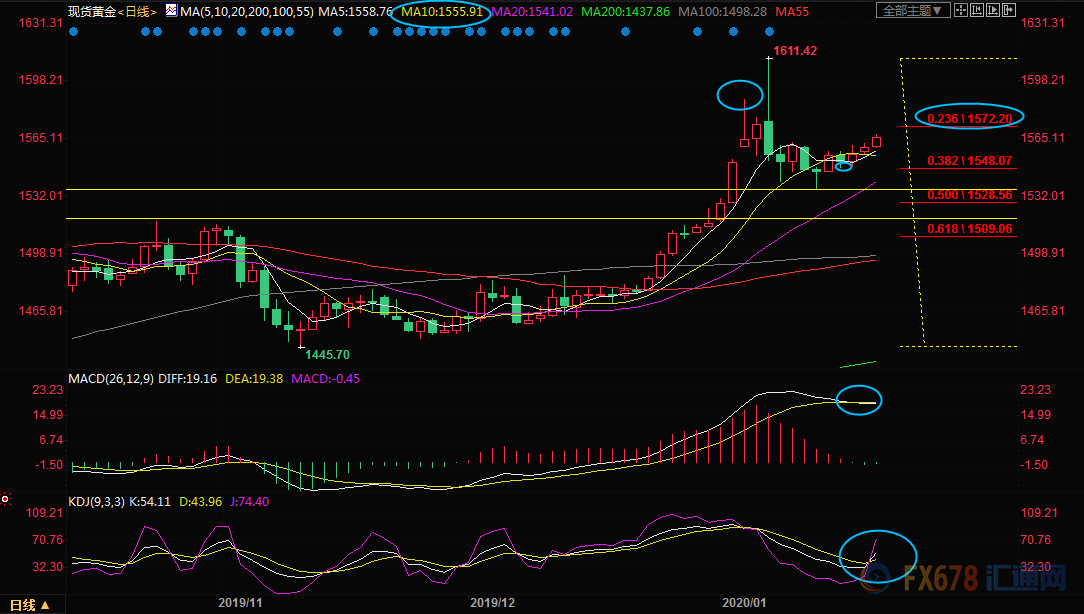Click 1465.81 on the left price axis
The height and width of the screenshot is (614, 1084).
(41, 311)
